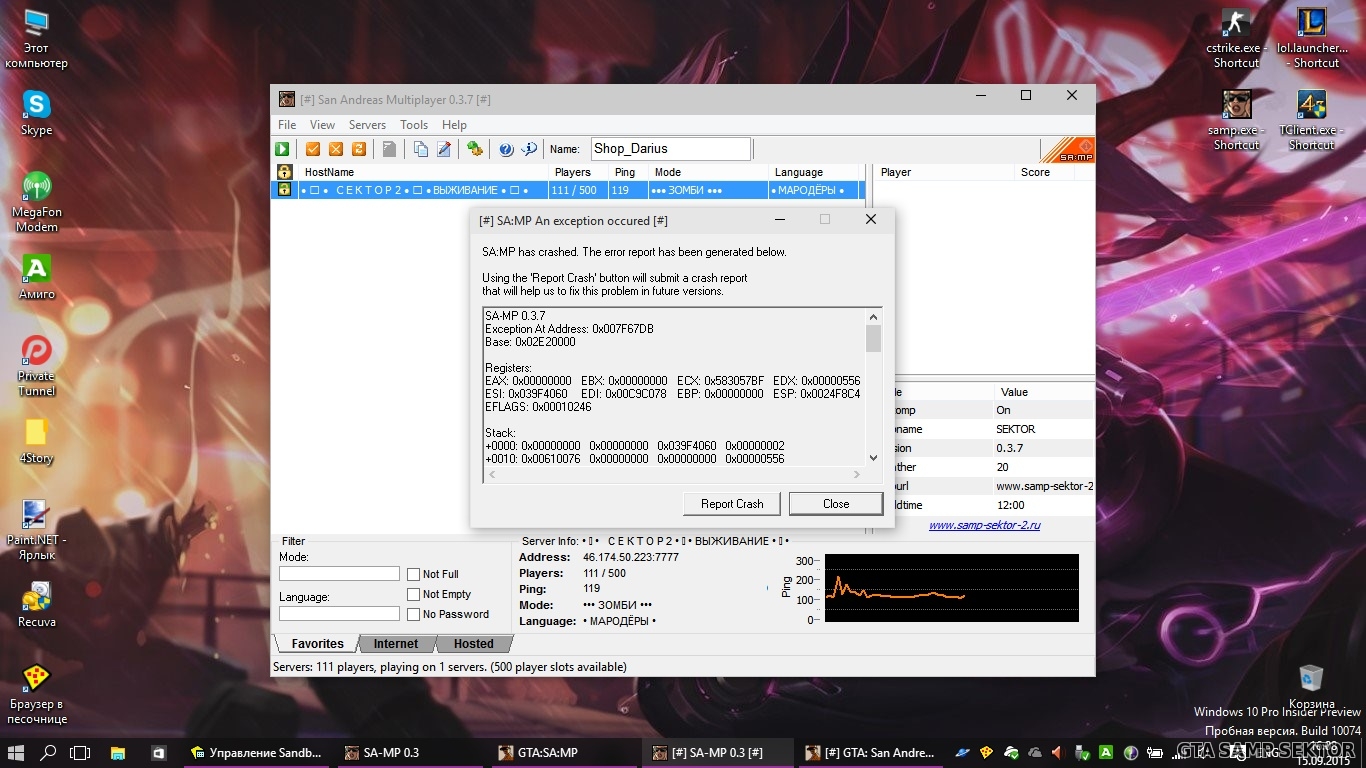Open Private Tunnel desktop icon
Image resolution: width=1366 pixels, height=768 pixels.
37,365
